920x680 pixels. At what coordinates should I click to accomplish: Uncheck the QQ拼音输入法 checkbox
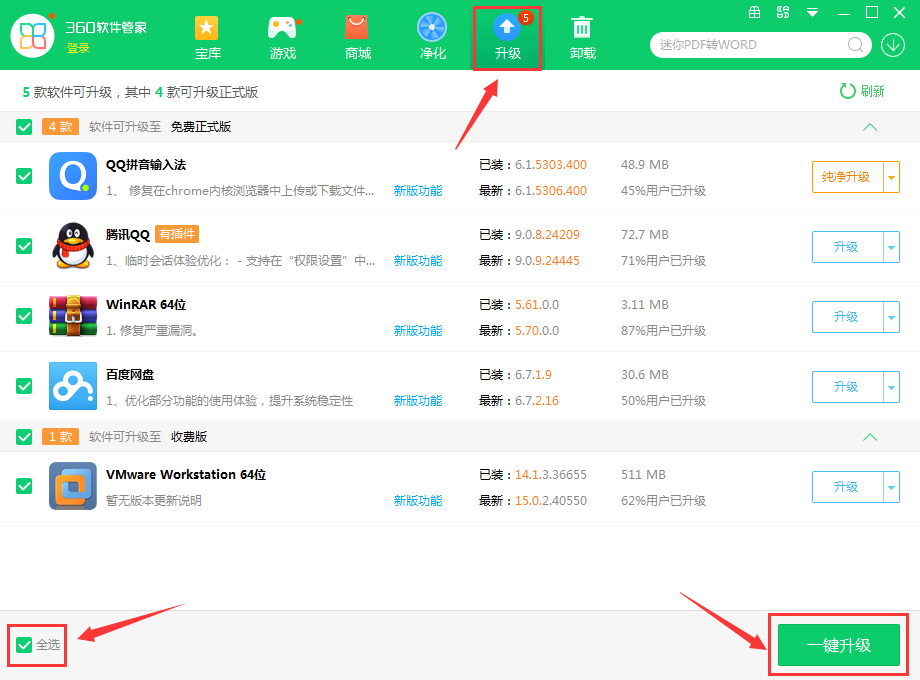click(x=24, y=176)
